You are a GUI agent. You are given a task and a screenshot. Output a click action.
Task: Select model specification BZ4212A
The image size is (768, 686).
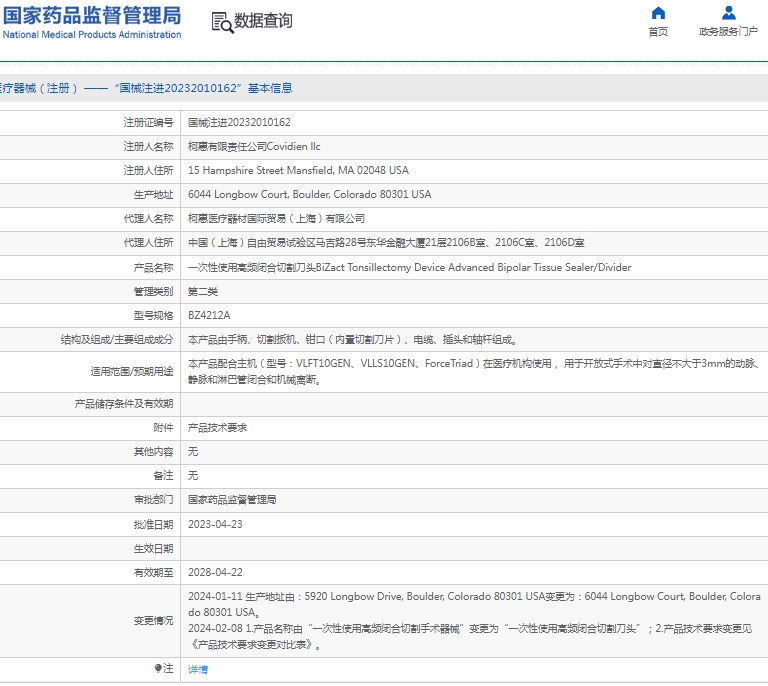click(209, 315)
